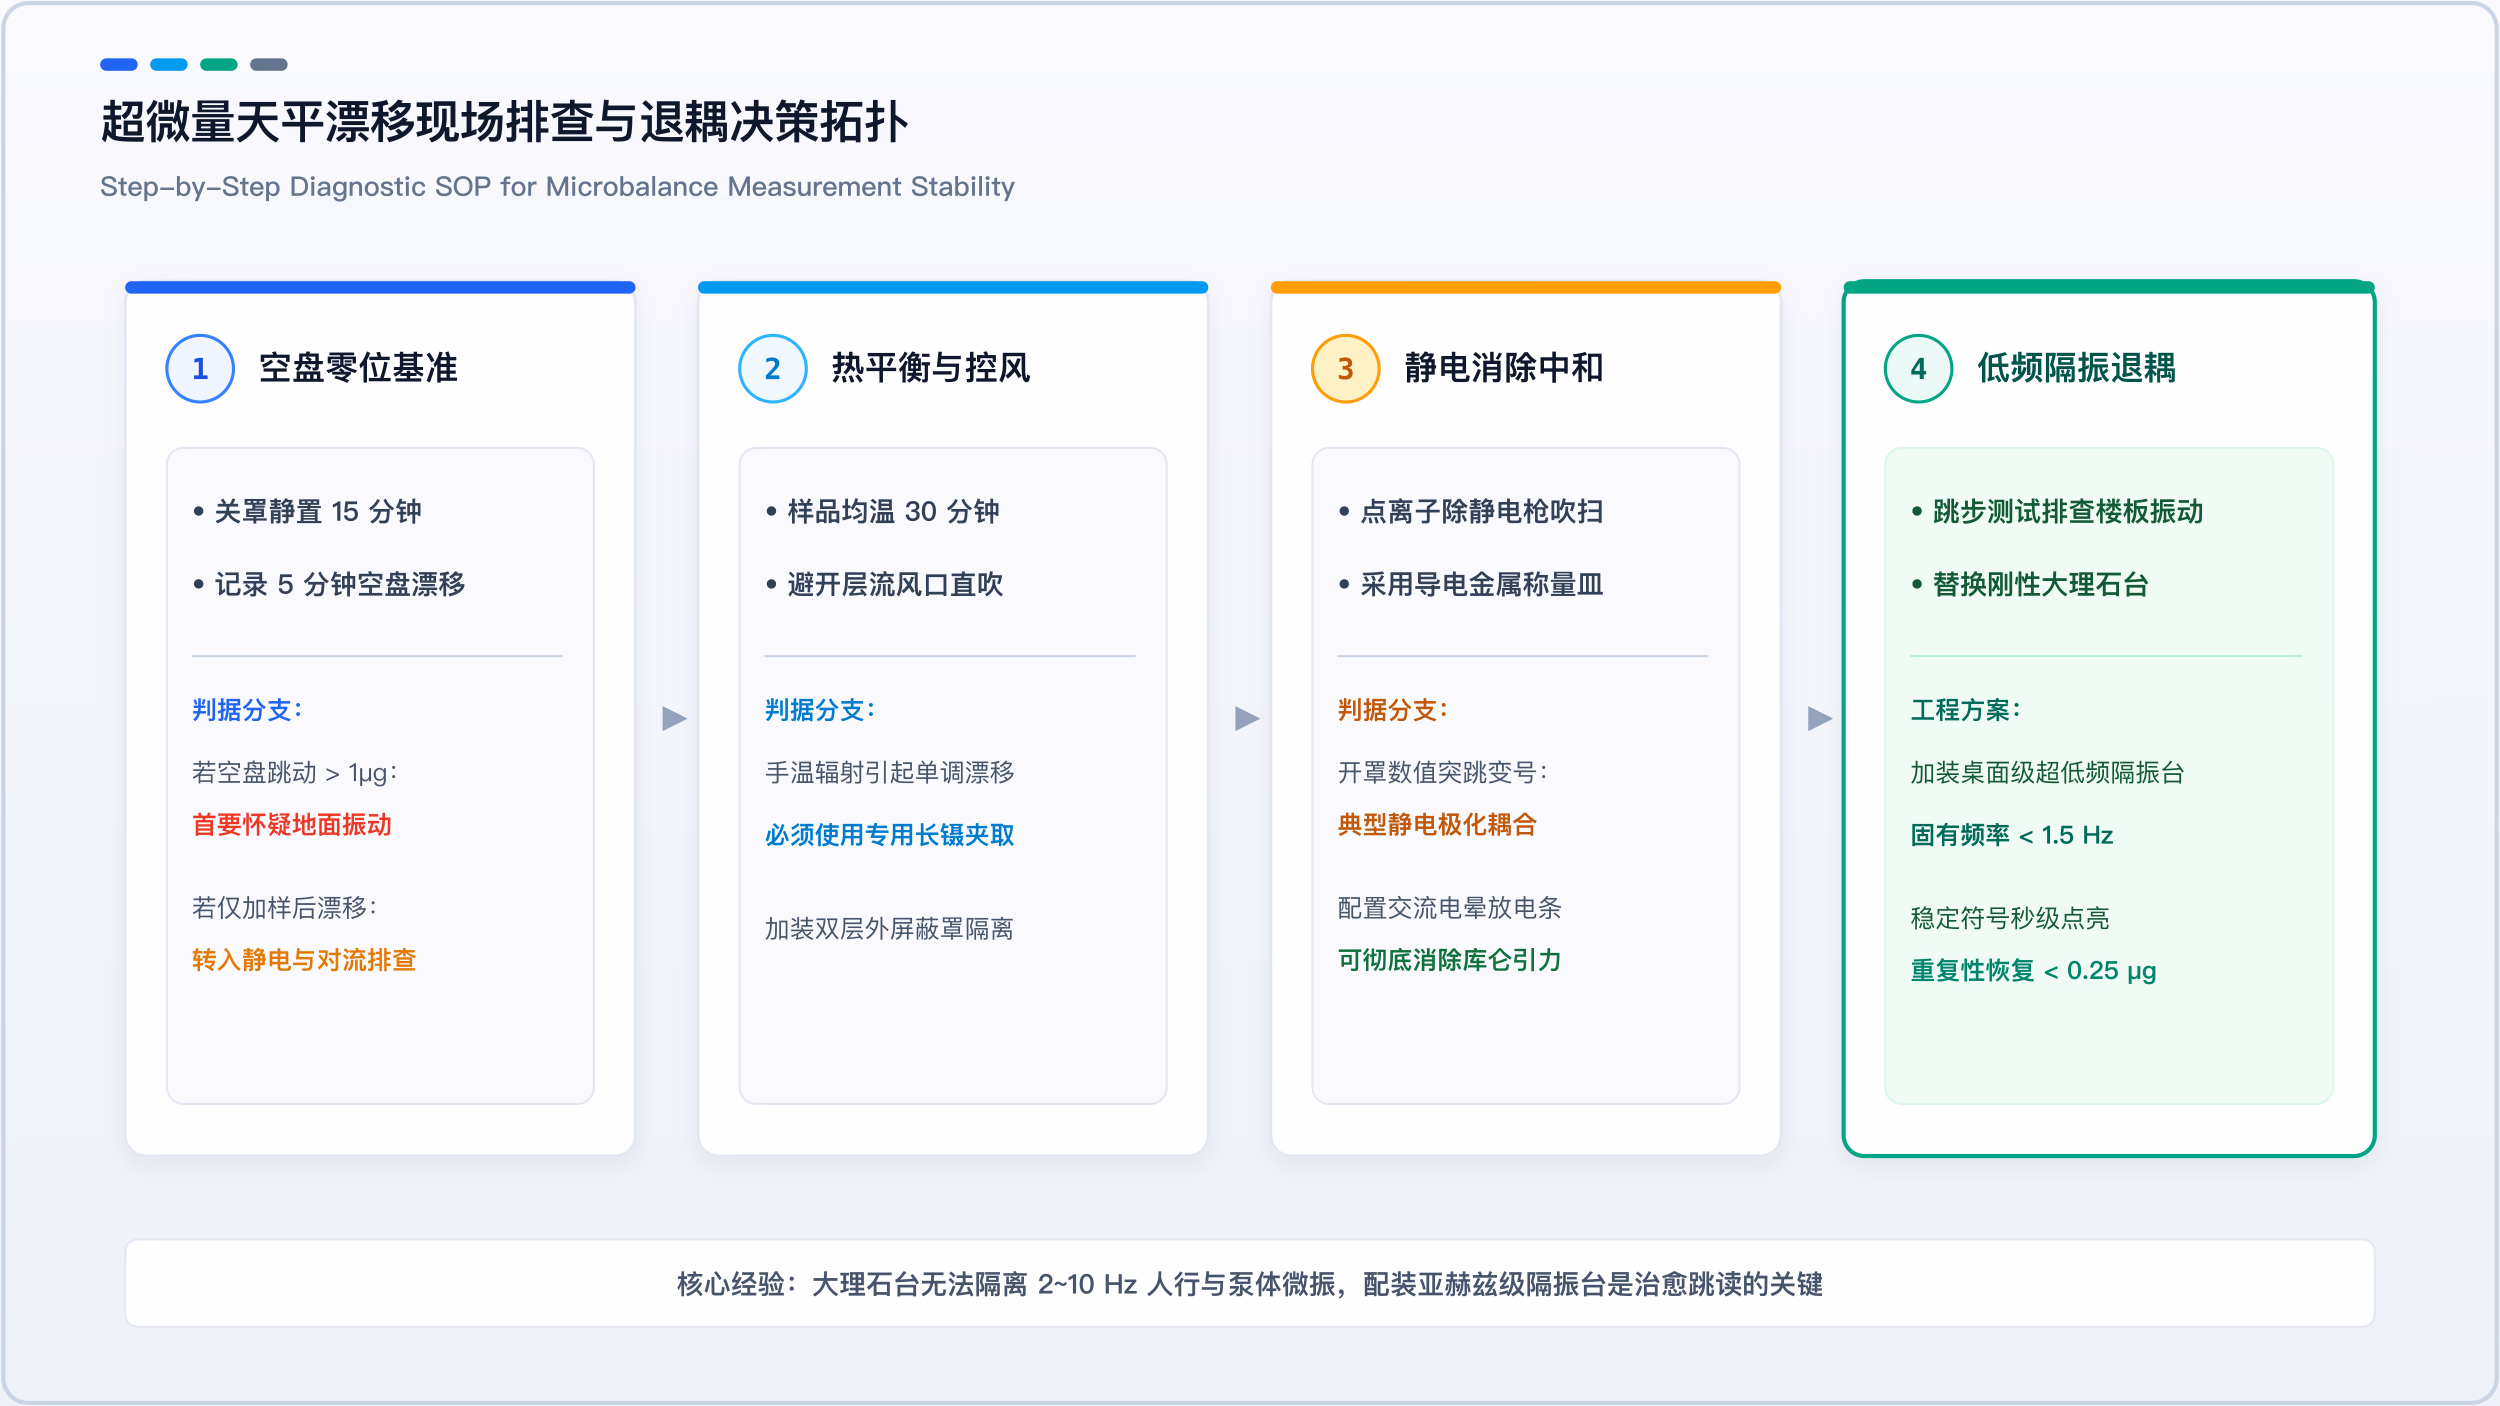Image resolution: width=2500 pixels, height=1406 pixels.
Task: Click the text 加装双层外屏蔽罩隔离
Action: tap(889, 929)
